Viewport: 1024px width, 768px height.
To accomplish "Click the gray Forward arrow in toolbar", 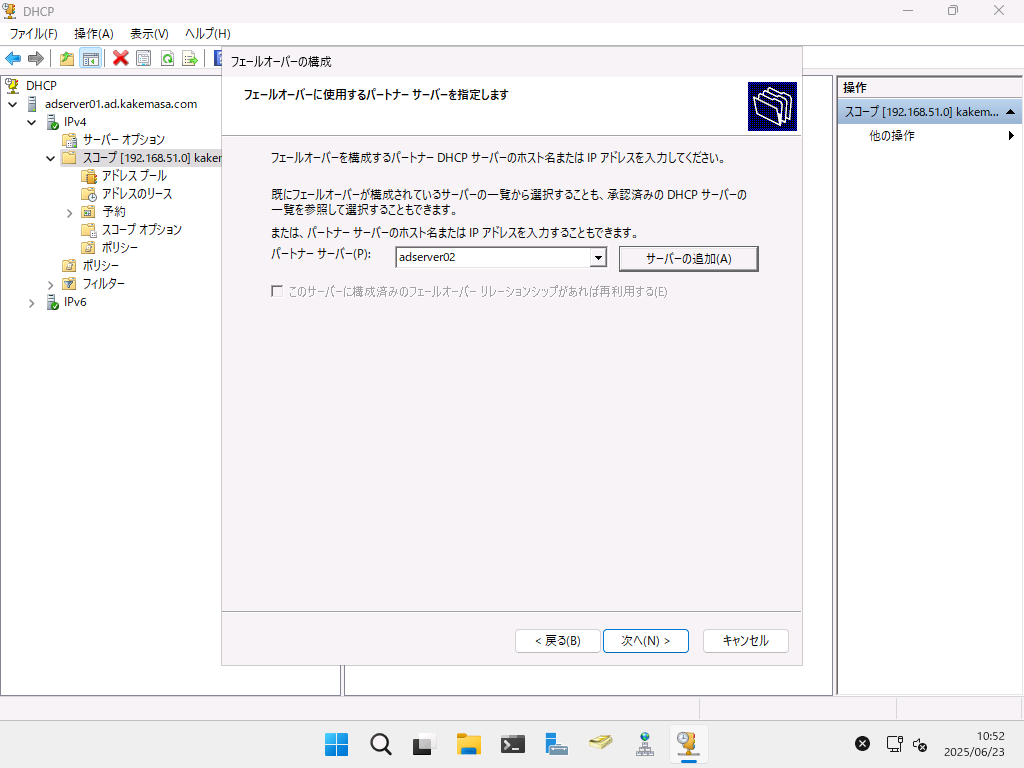I will pos(36,59).
